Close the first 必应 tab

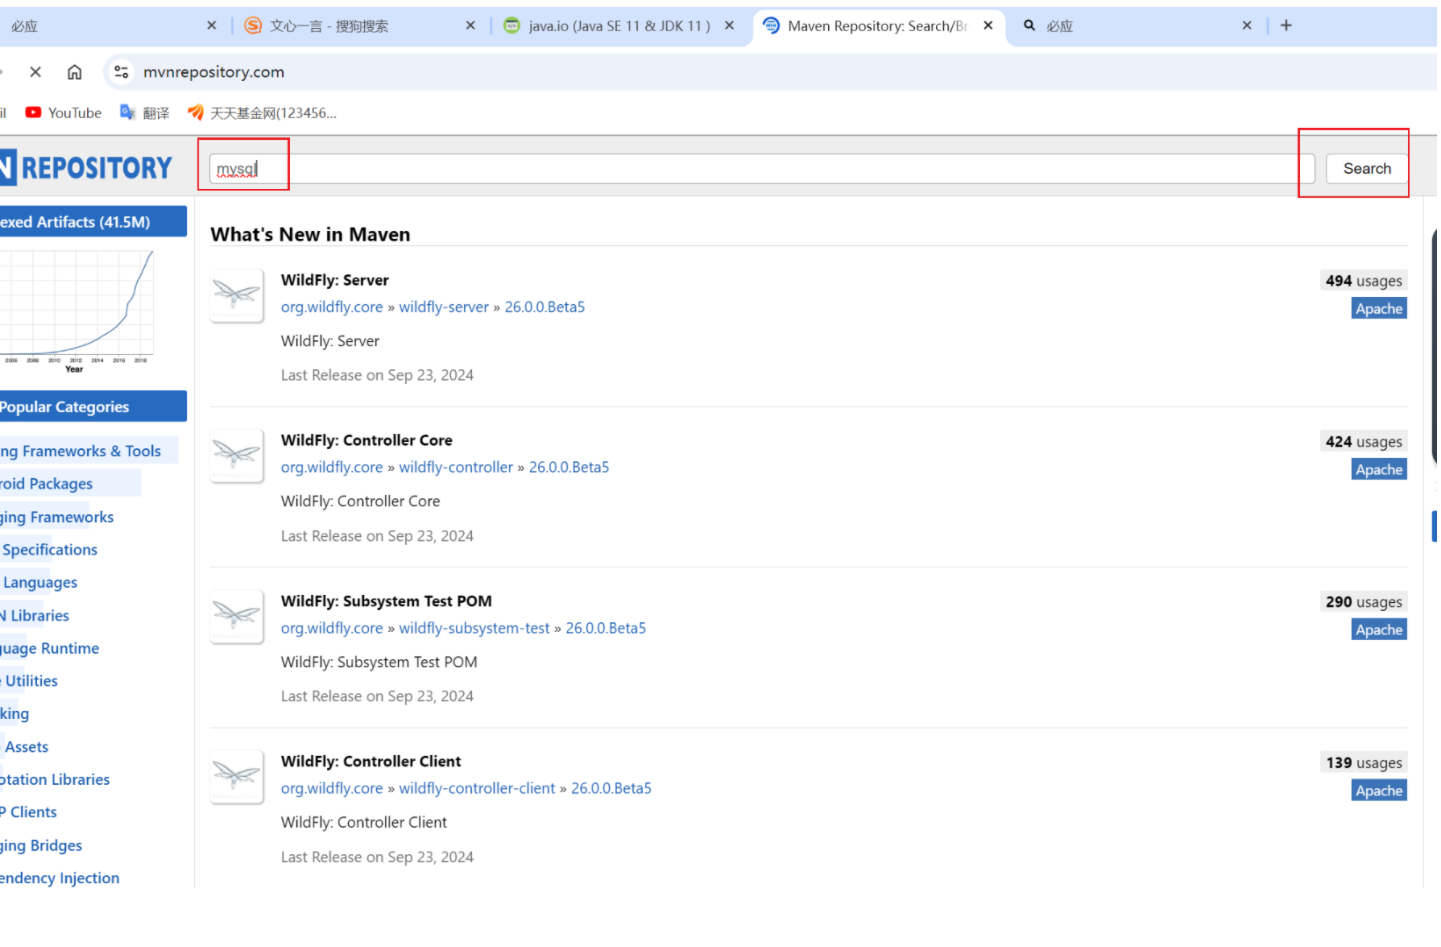pyautogui.click(x=211, y=26)
